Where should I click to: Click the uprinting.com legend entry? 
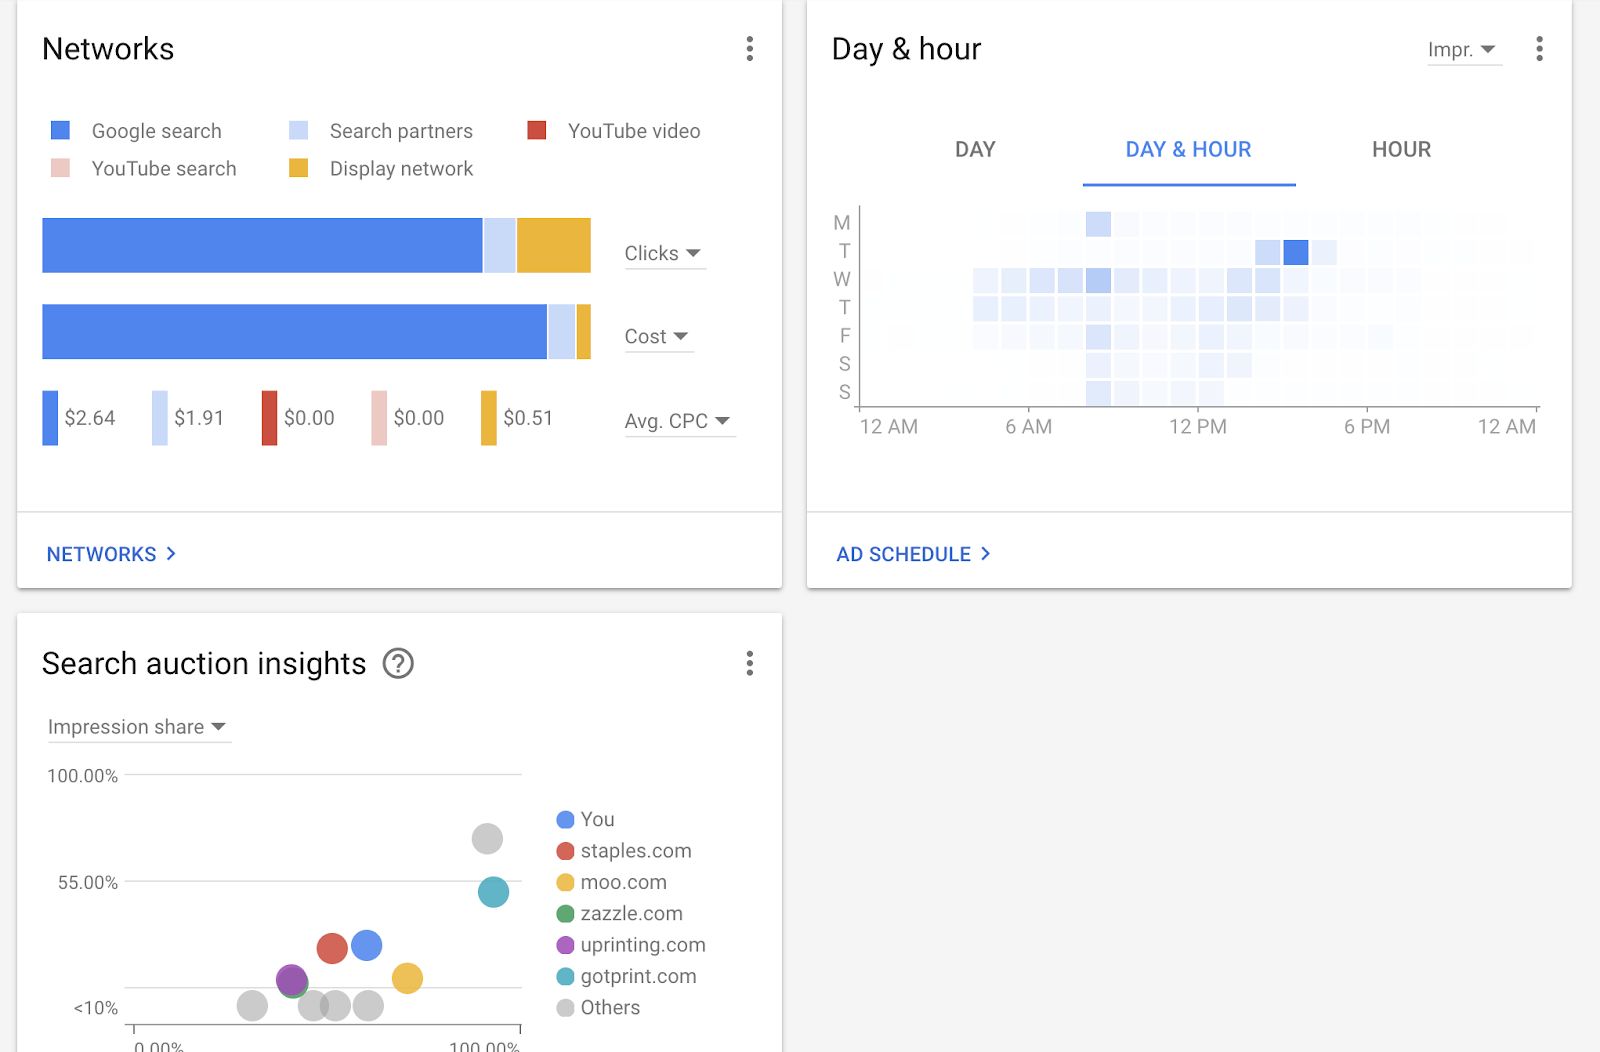(631, 945)
